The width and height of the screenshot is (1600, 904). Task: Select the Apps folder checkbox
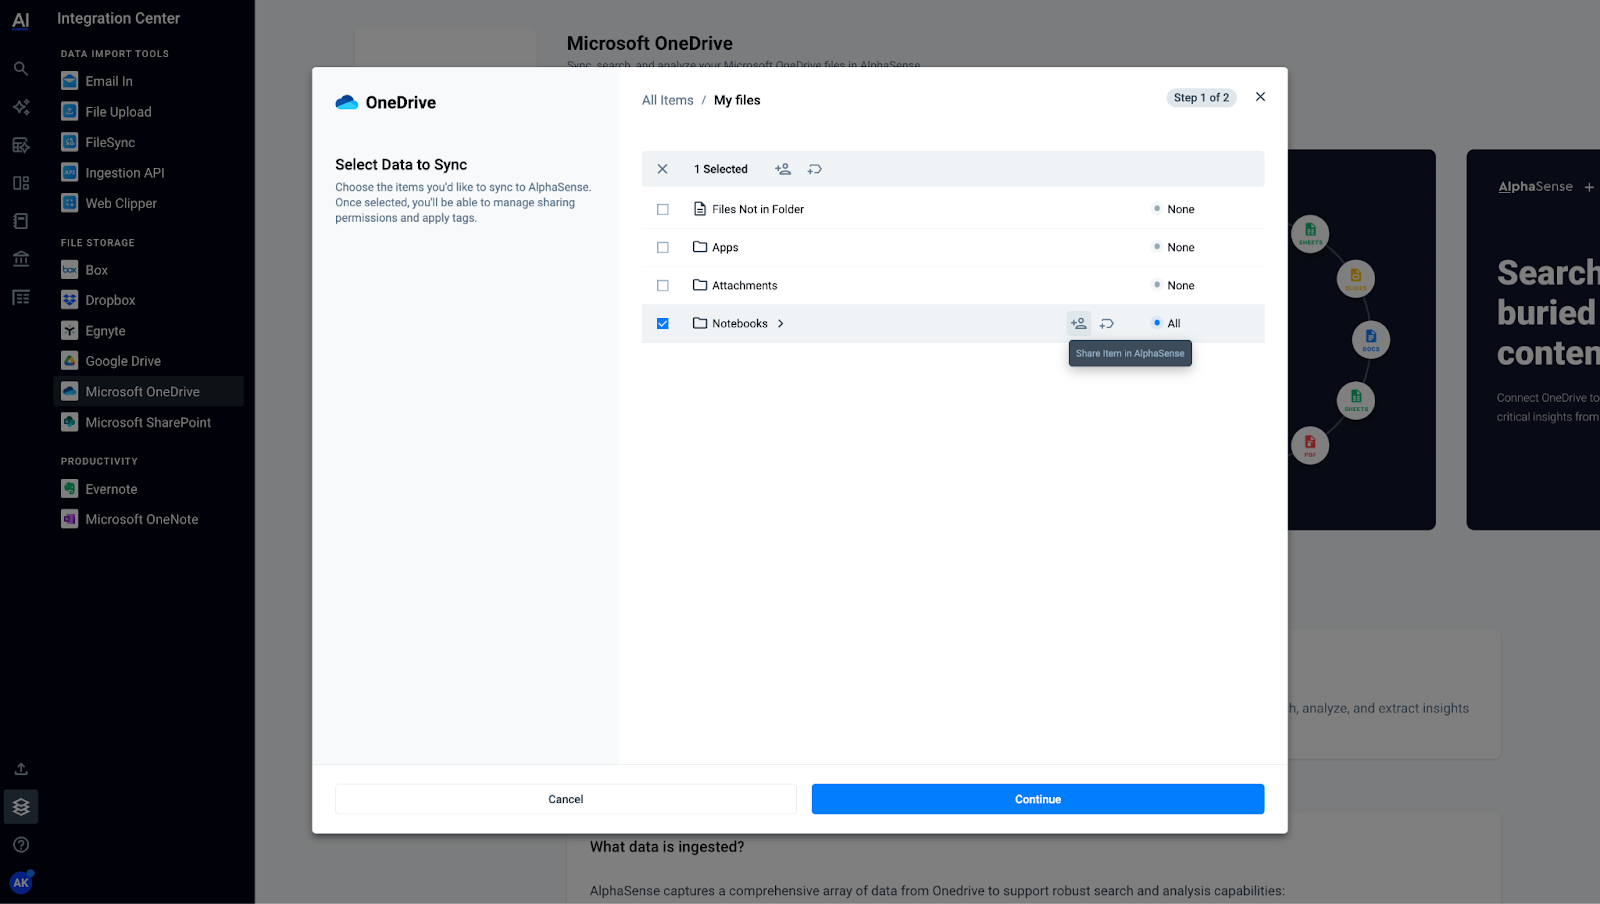(x=662, y=247)
